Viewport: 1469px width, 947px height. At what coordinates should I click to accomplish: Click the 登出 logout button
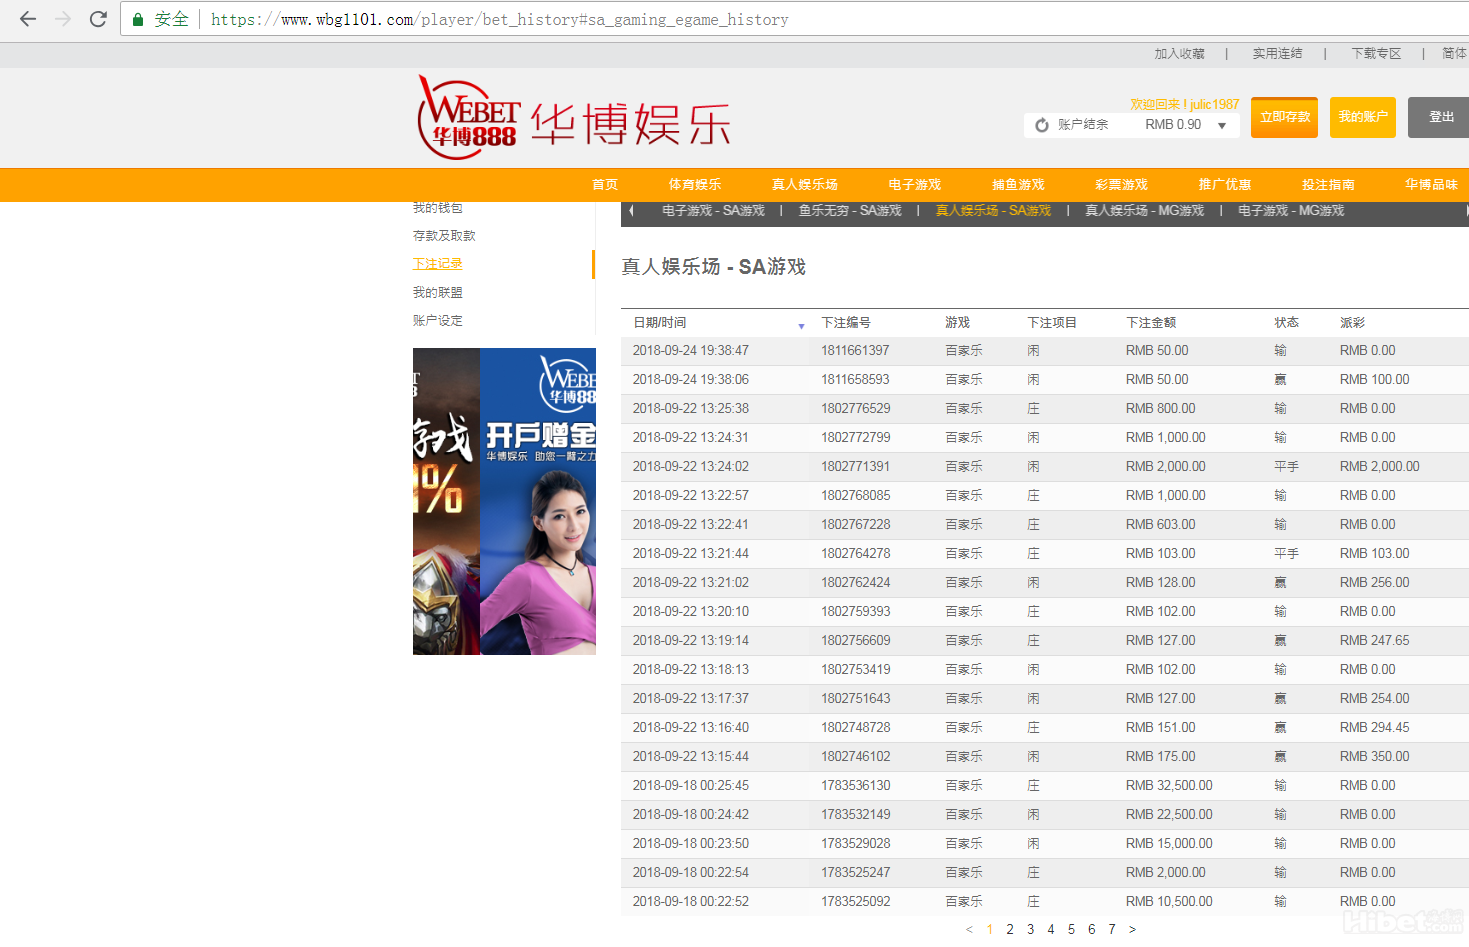[x=1440, y=117]
